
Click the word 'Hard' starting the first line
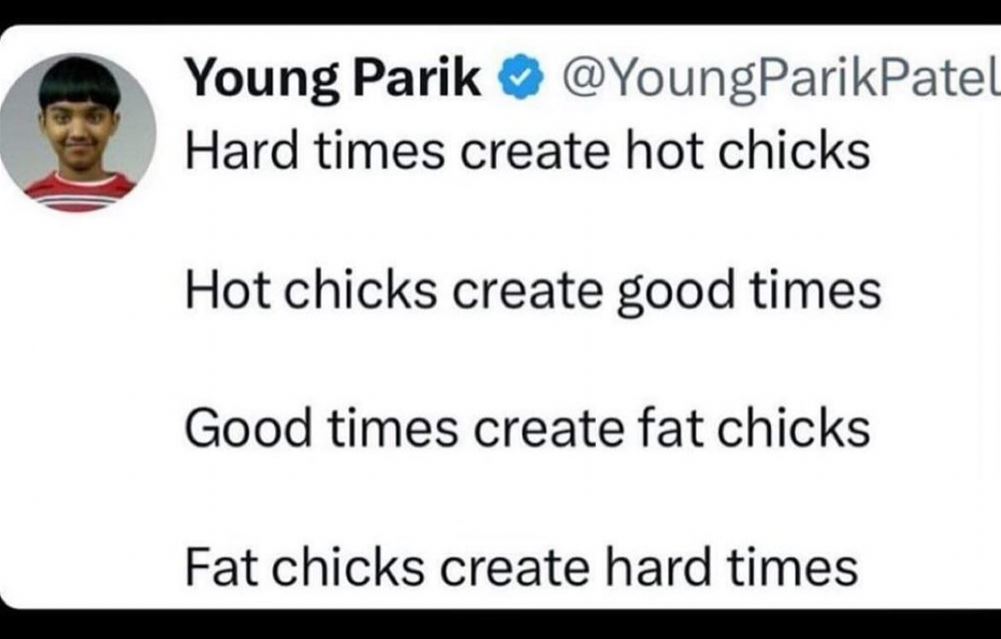[x=241, y=151]
